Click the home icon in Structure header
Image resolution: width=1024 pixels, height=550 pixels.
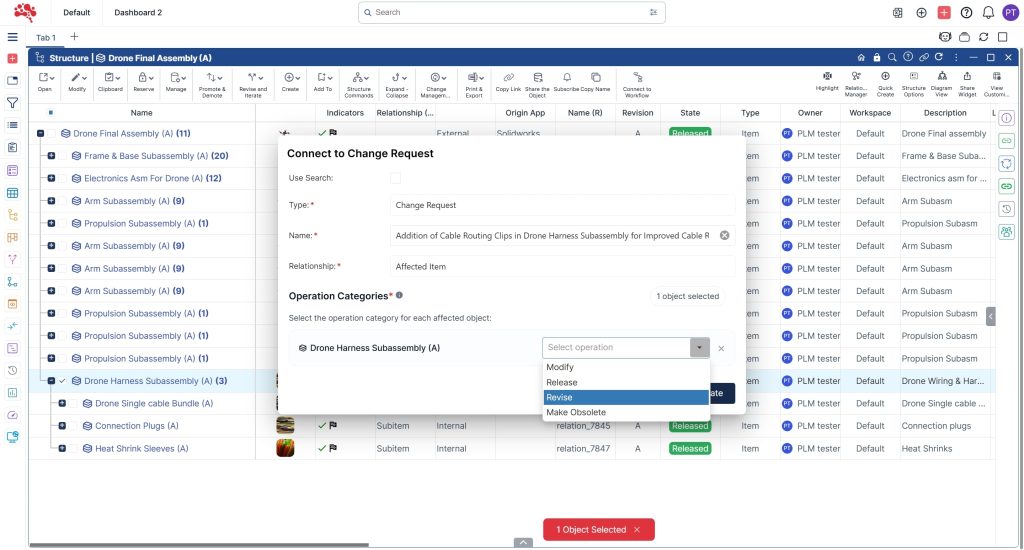(x=861, y=57)
